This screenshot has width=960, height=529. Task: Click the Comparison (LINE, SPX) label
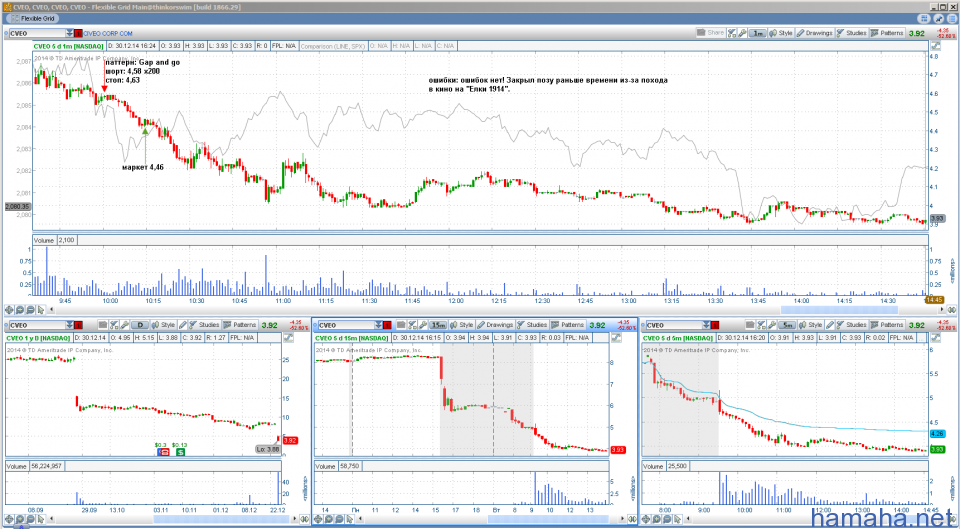[332, 46]
